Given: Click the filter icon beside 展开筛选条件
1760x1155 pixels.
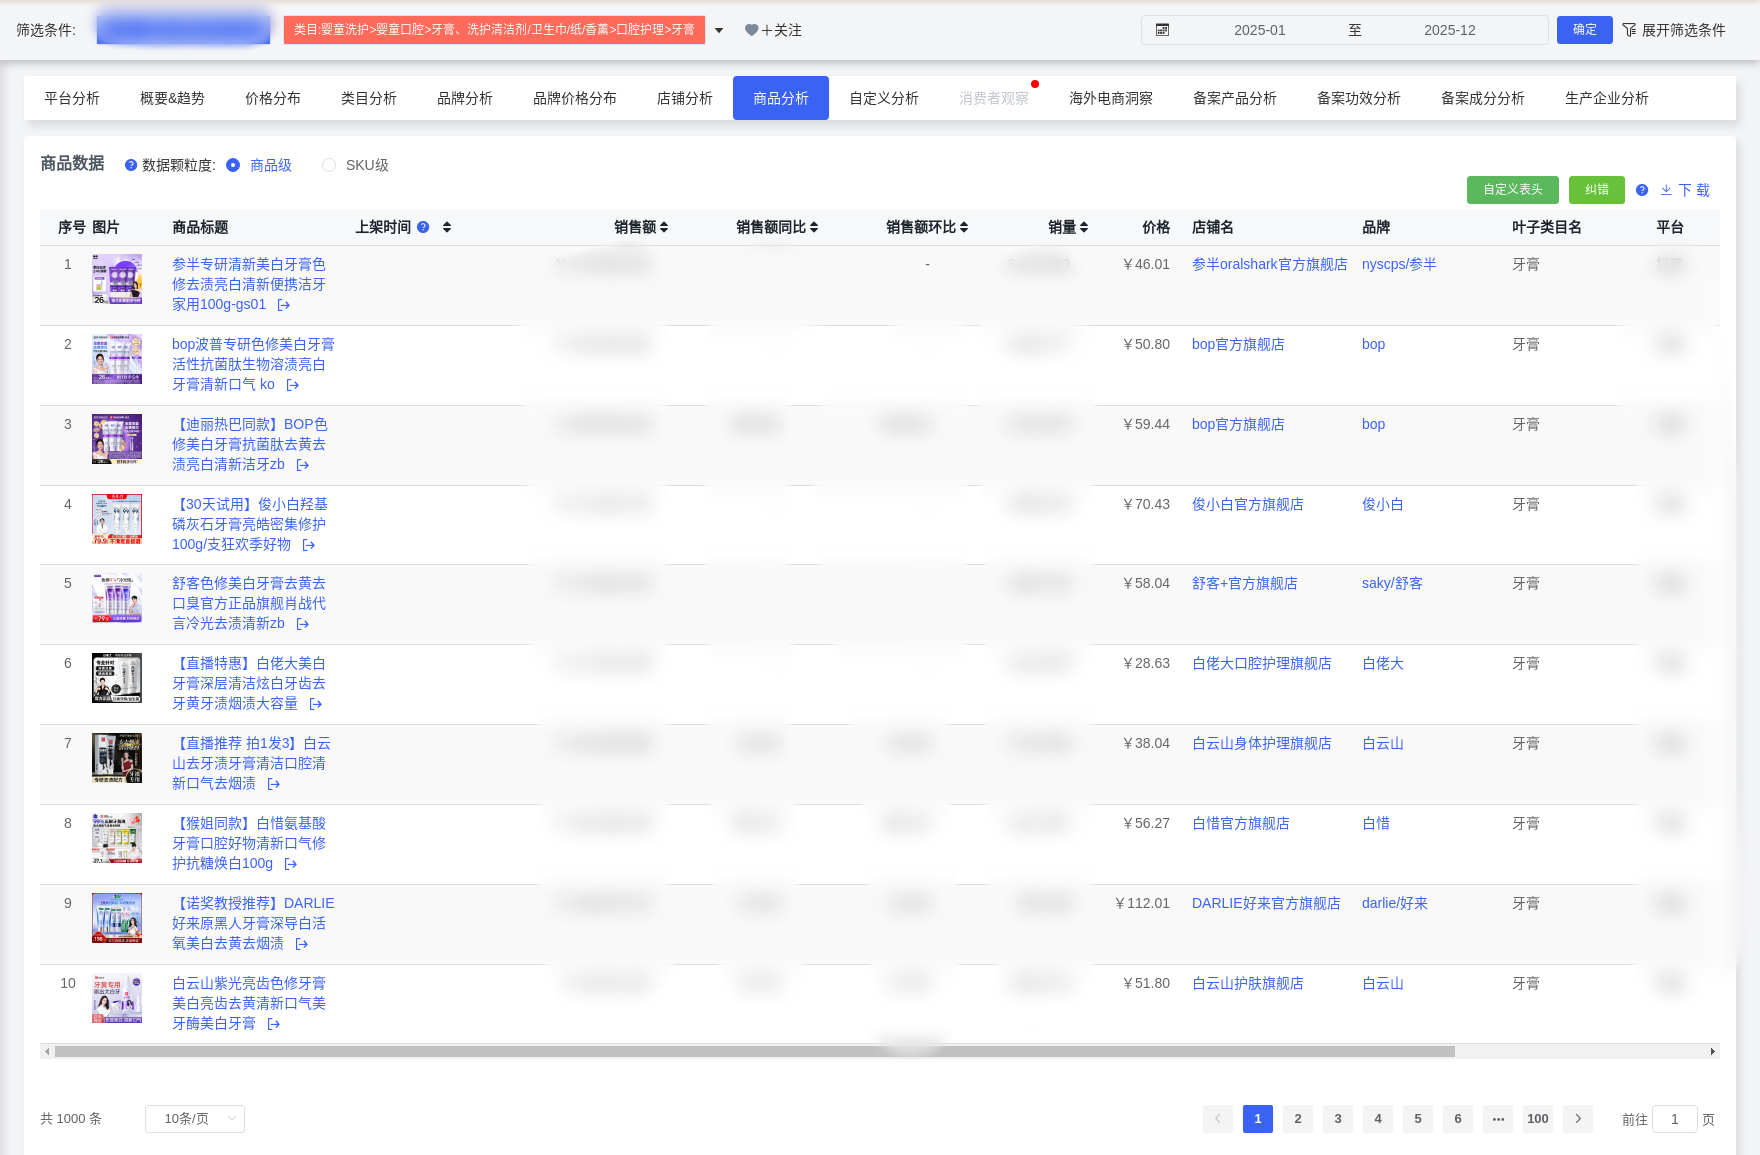Looking at the screenshot, I should (1630, 30).
